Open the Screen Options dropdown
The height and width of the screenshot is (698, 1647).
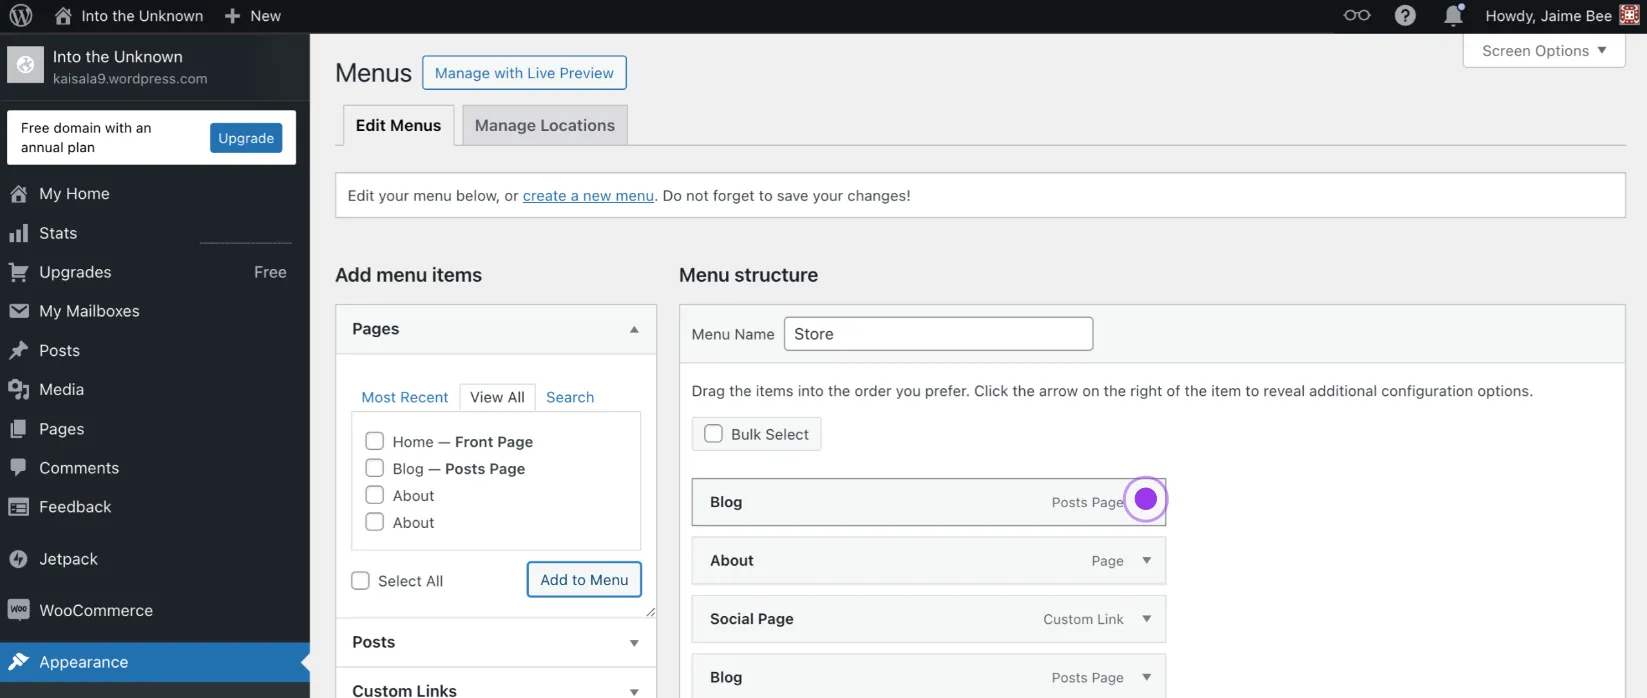point(1544,51)
